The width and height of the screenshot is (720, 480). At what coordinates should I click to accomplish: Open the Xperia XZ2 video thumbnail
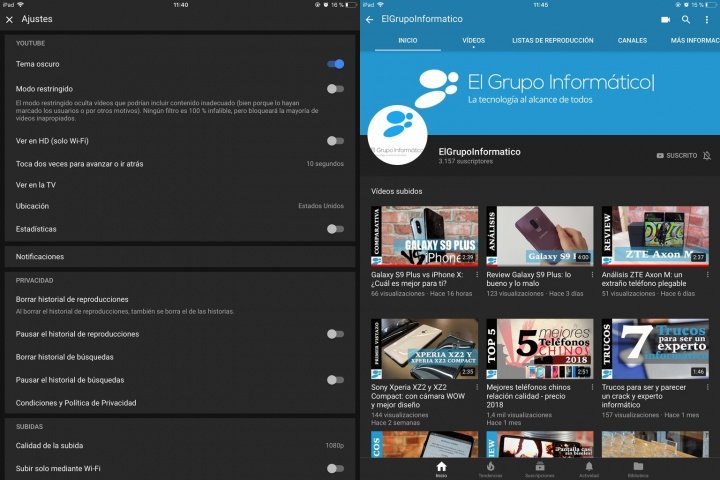(x=424, y=349)
